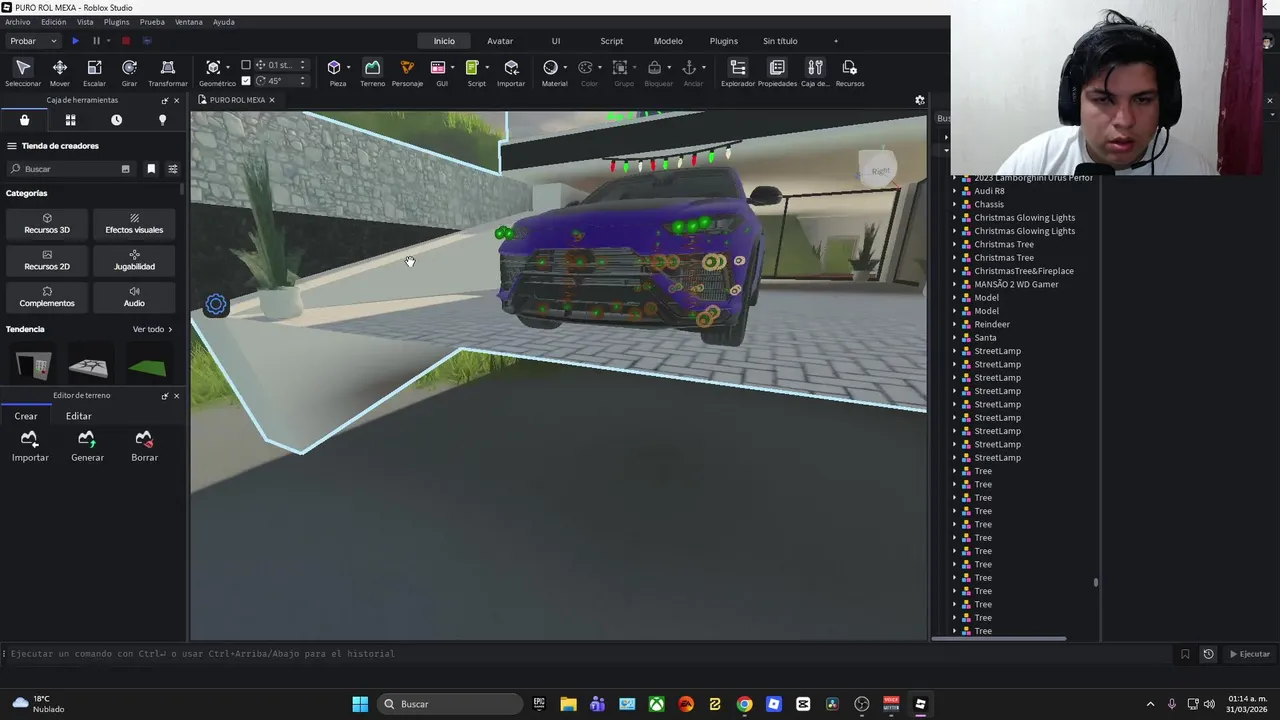Switch to the Modelo ribbon tab

tap(668, 41)
